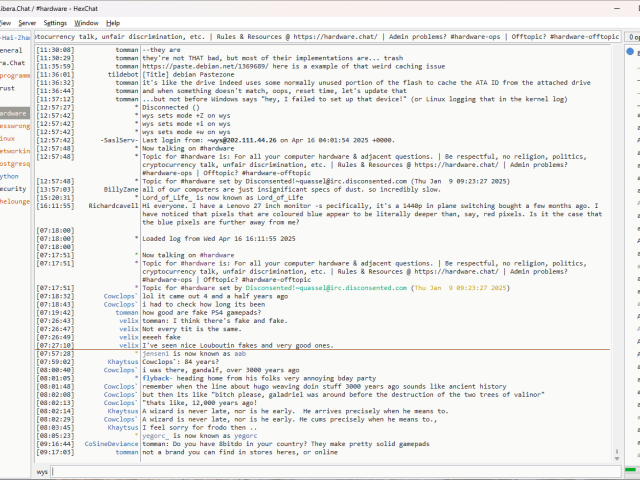Screen dimensions: 640x480
Task: Go to the #python channel
Action: click(10, 175)
